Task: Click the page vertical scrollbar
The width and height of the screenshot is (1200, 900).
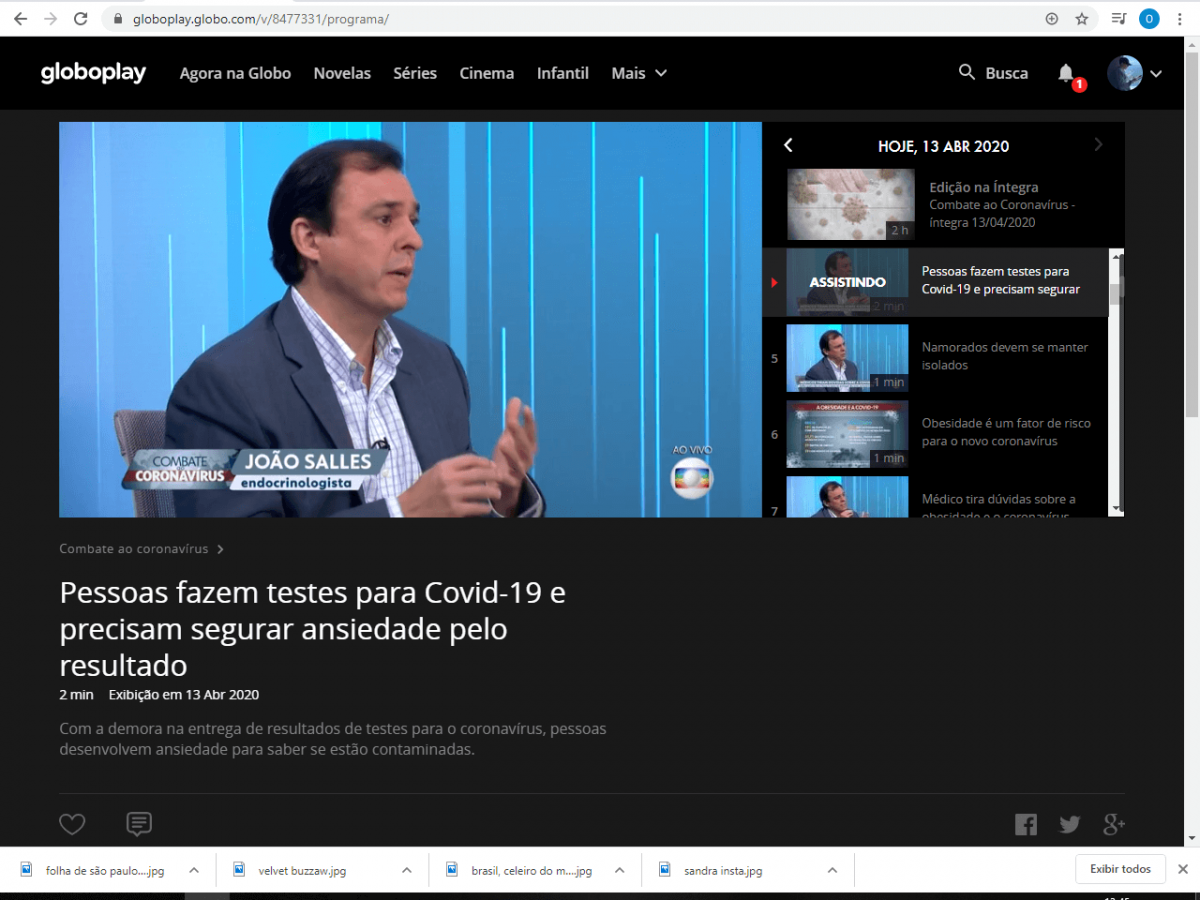Action: 1191,440
